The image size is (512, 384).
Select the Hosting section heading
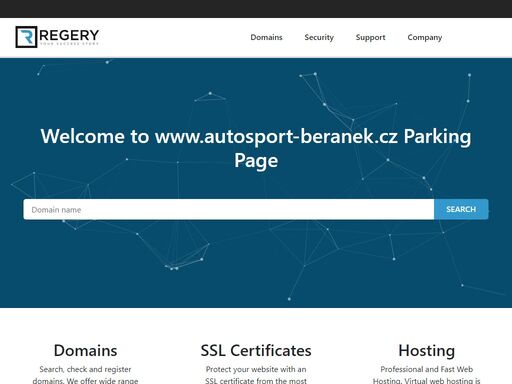[427, 350]
